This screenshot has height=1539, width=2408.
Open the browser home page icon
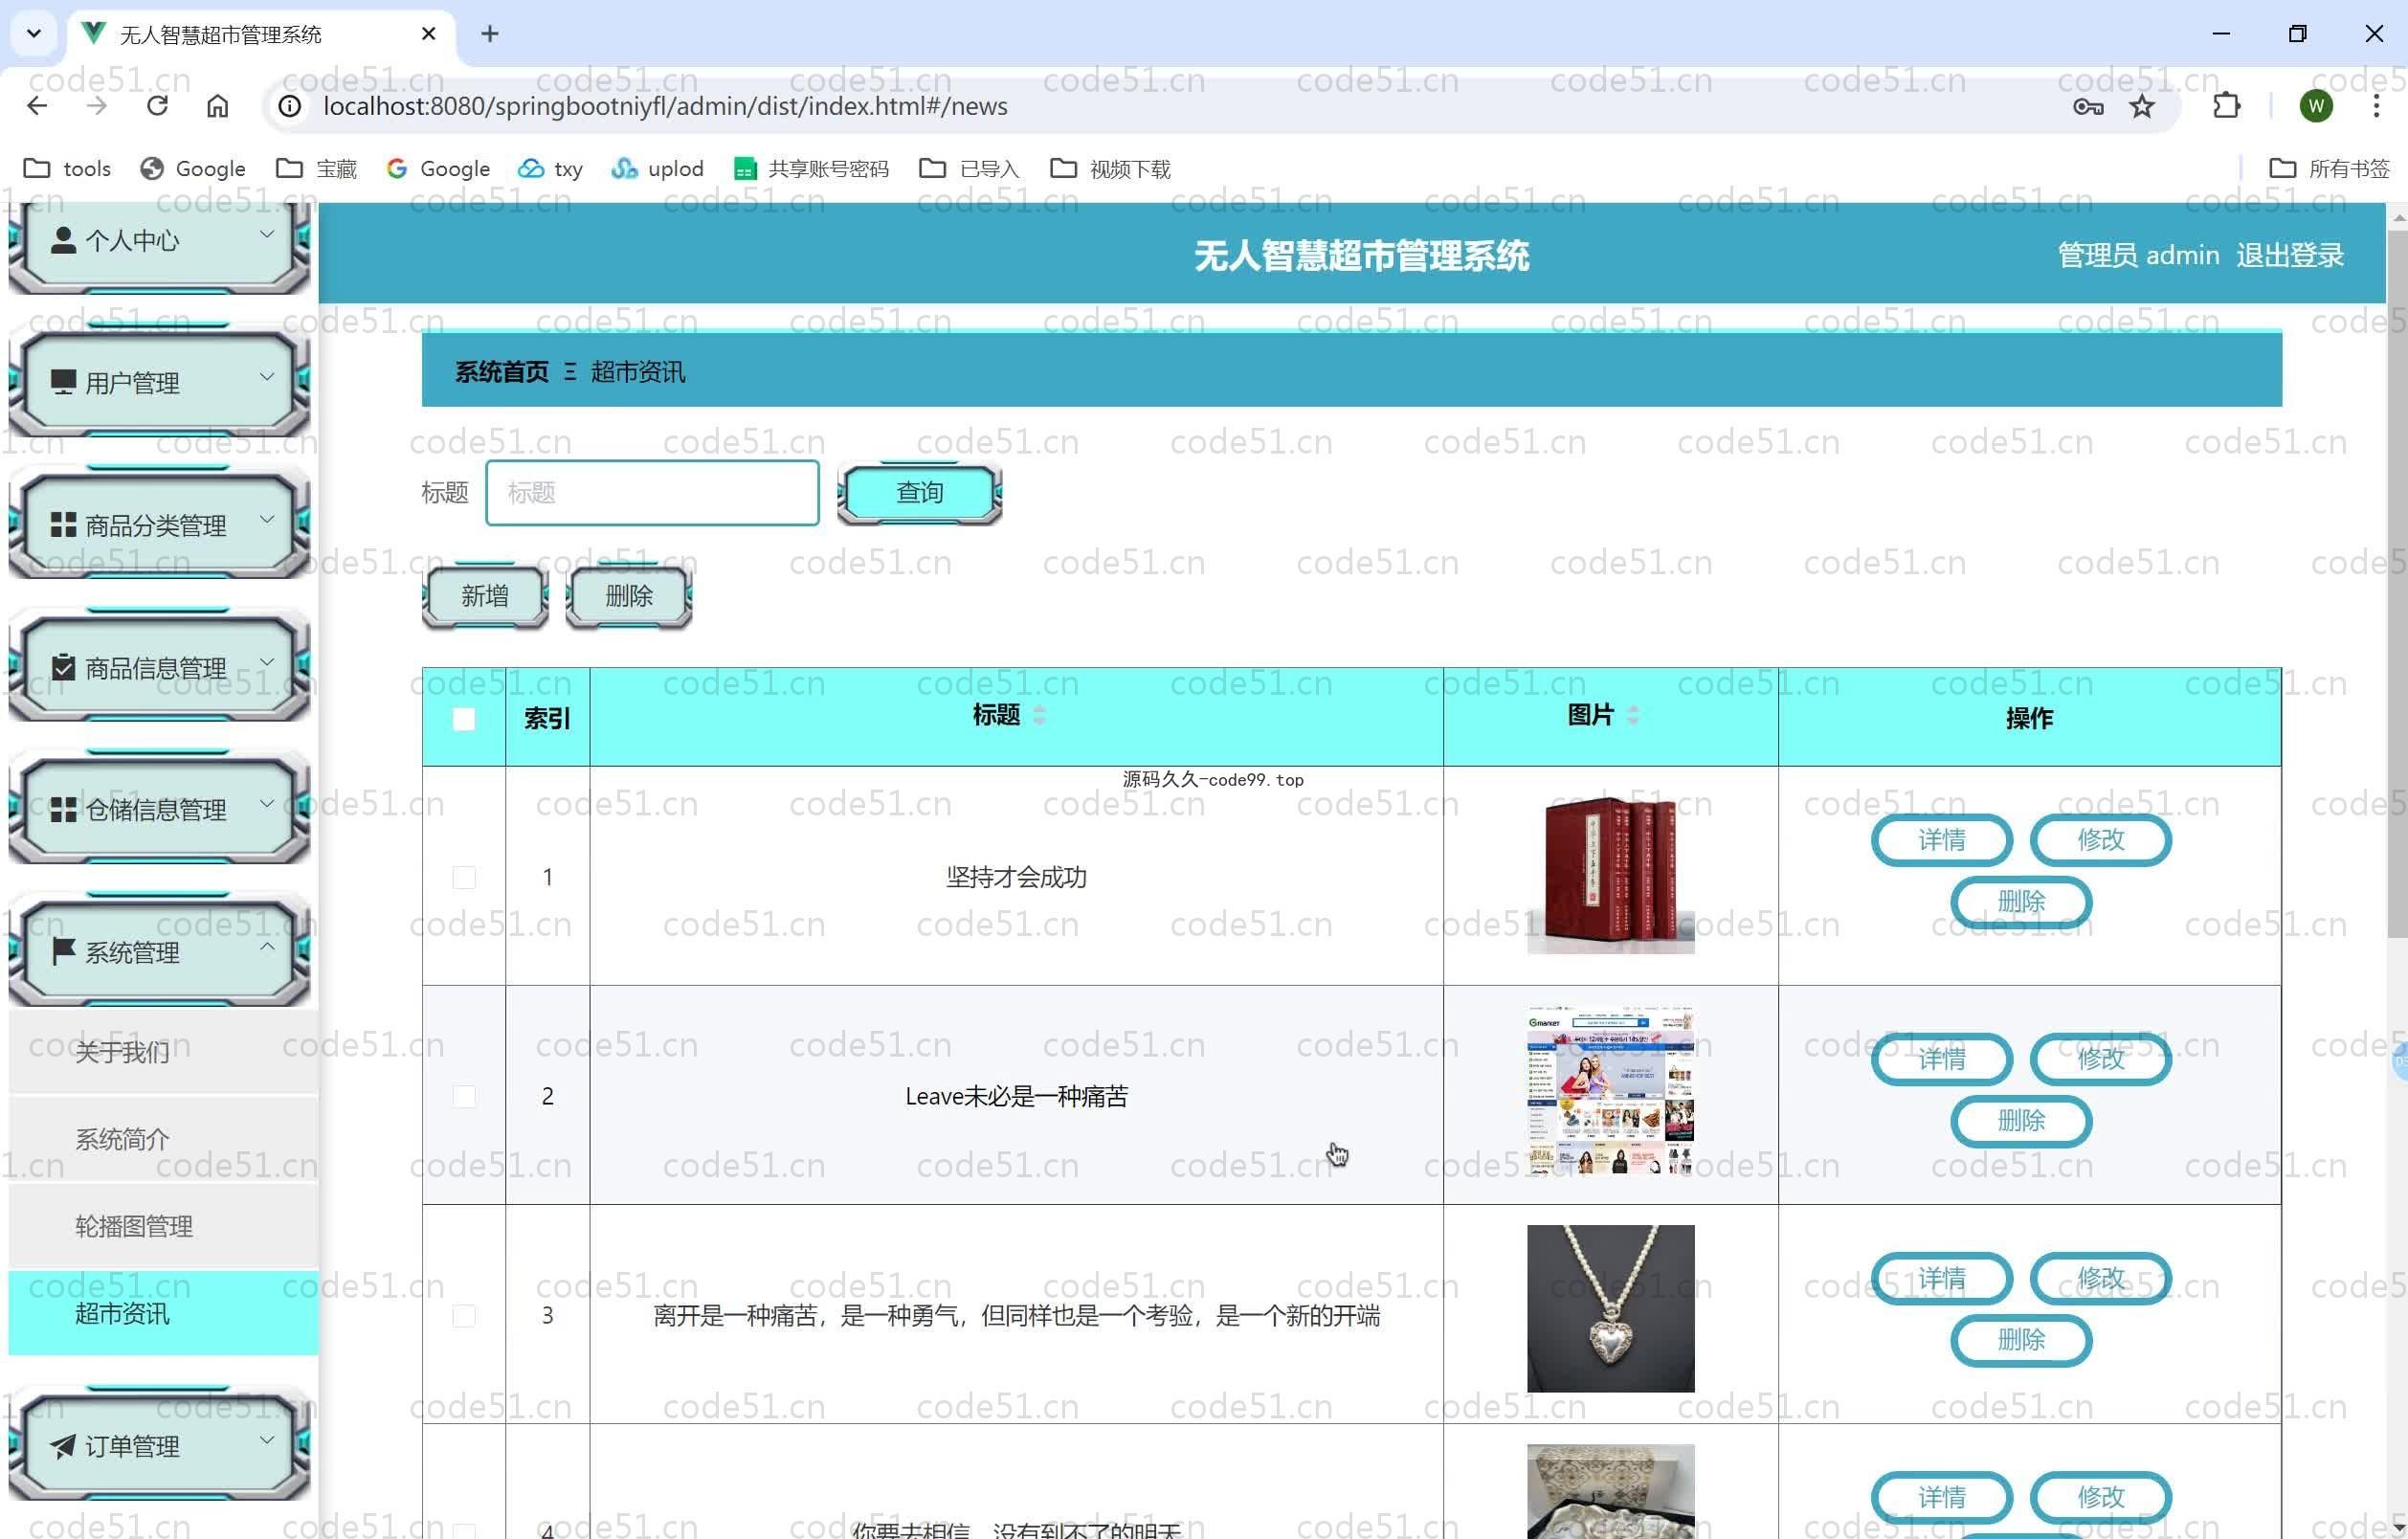pyautogui.click(x=217, y=106)
